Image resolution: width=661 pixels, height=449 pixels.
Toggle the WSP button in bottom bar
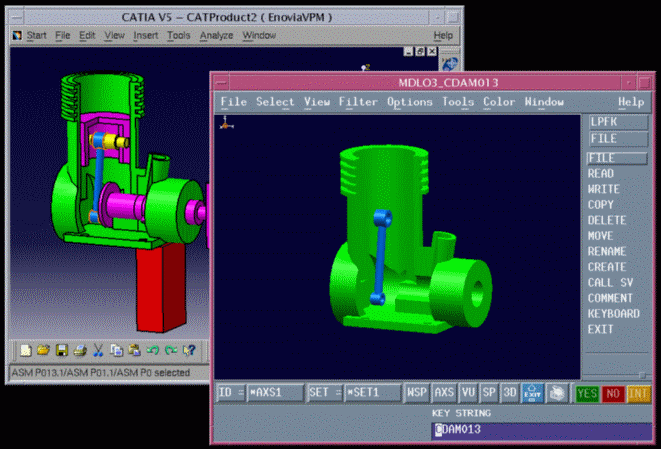(416, 393)
